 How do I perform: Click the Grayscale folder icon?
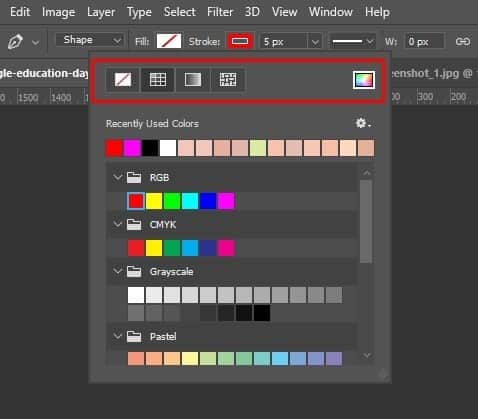pos(134,271)
